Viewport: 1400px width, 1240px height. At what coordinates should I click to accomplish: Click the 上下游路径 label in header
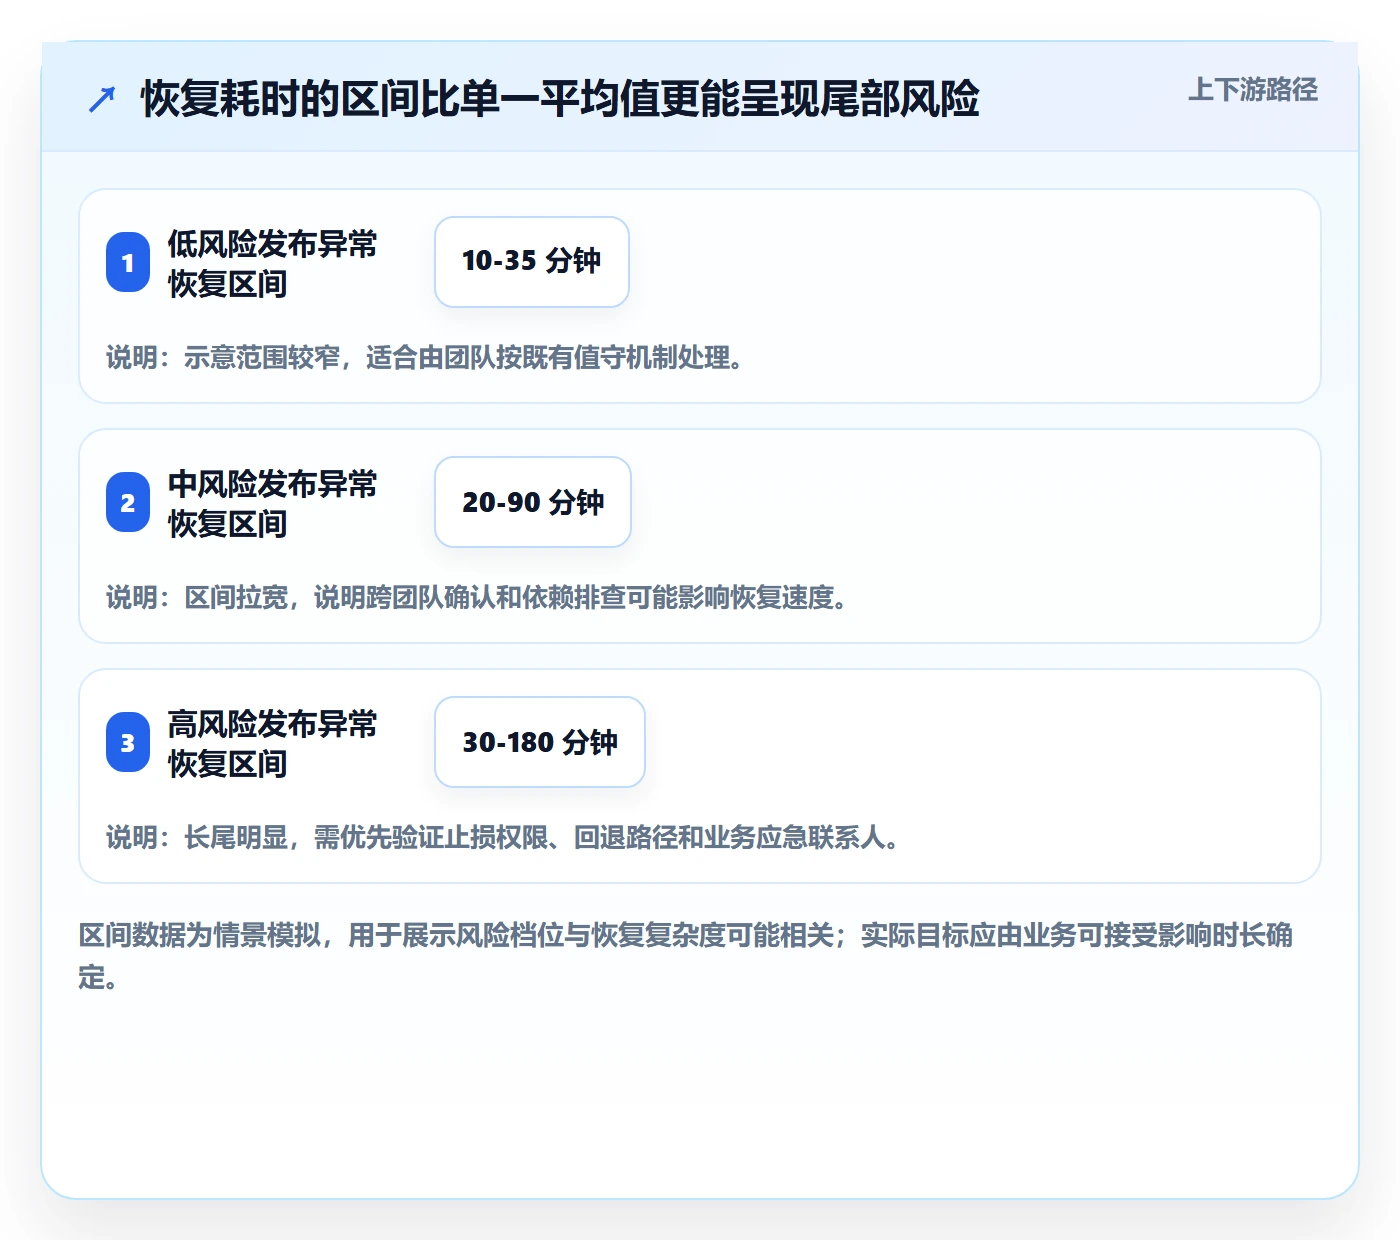pos(1252,90)
